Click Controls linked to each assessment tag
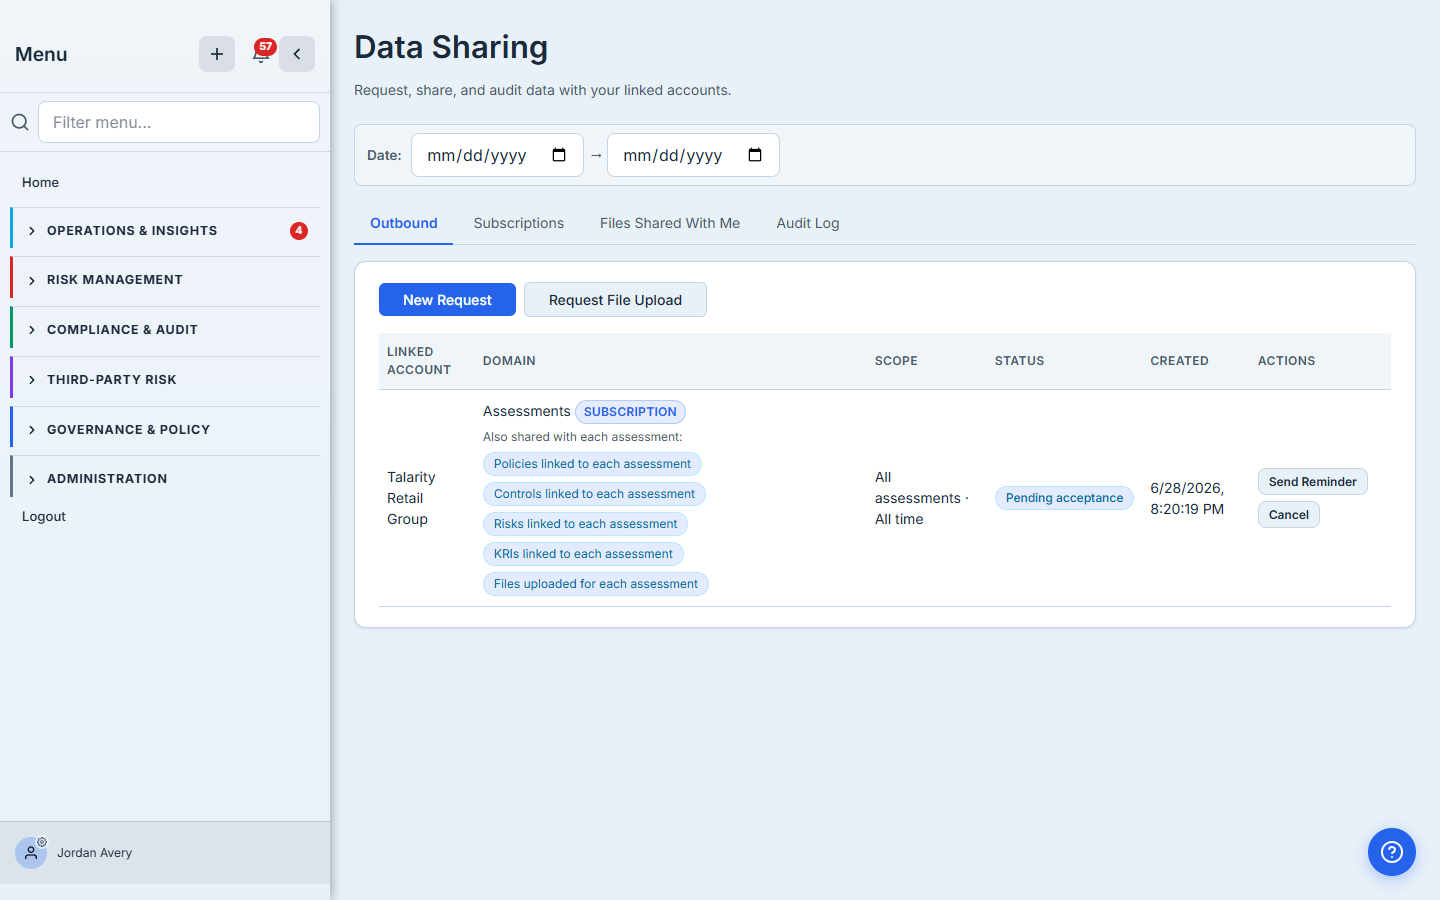 click(594, 494)
